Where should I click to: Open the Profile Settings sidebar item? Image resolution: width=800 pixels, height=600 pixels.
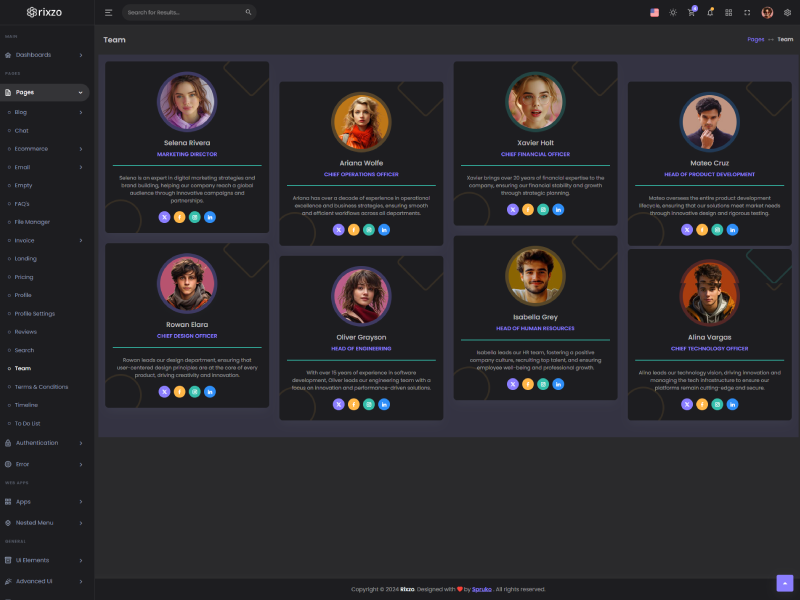(35, 314)
